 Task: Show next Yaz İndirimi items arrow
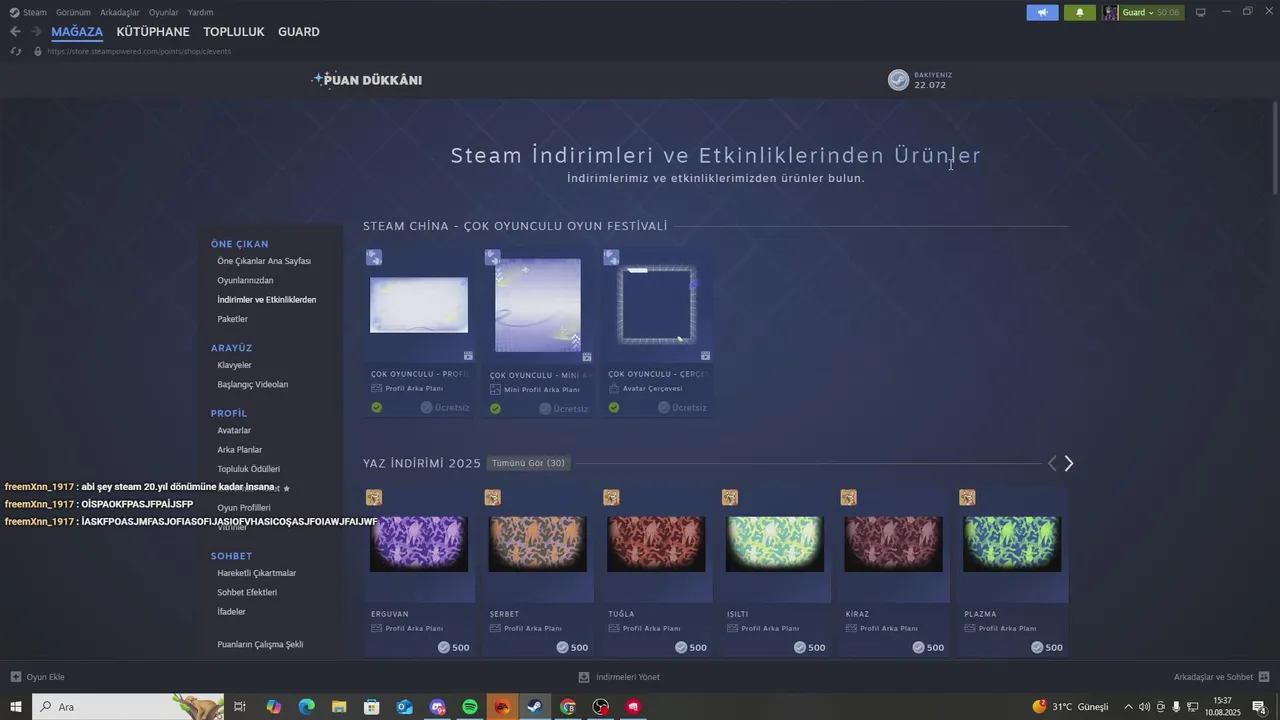point(1068,463)
